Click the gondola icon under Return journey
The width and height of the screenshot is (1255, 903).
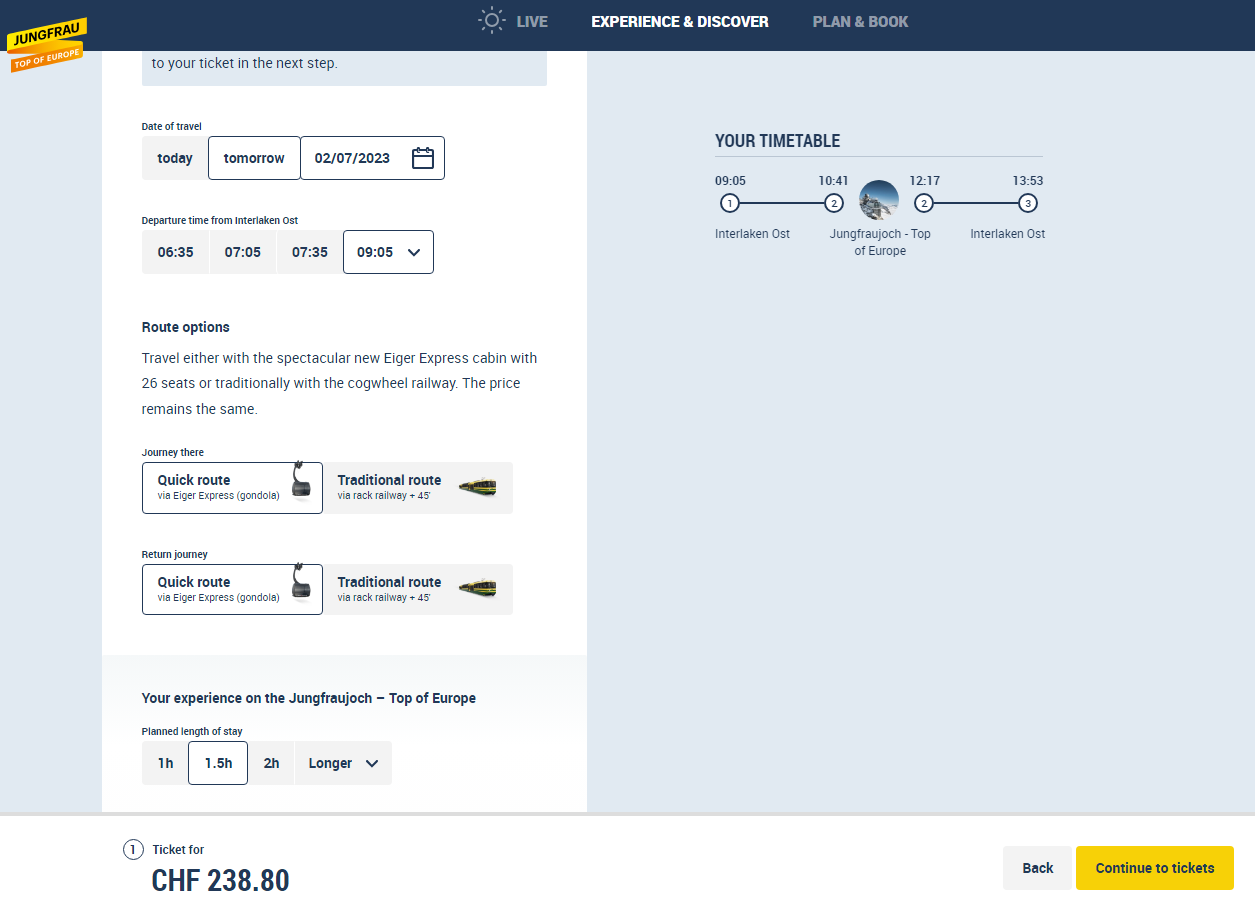click(x=301, y=583)
